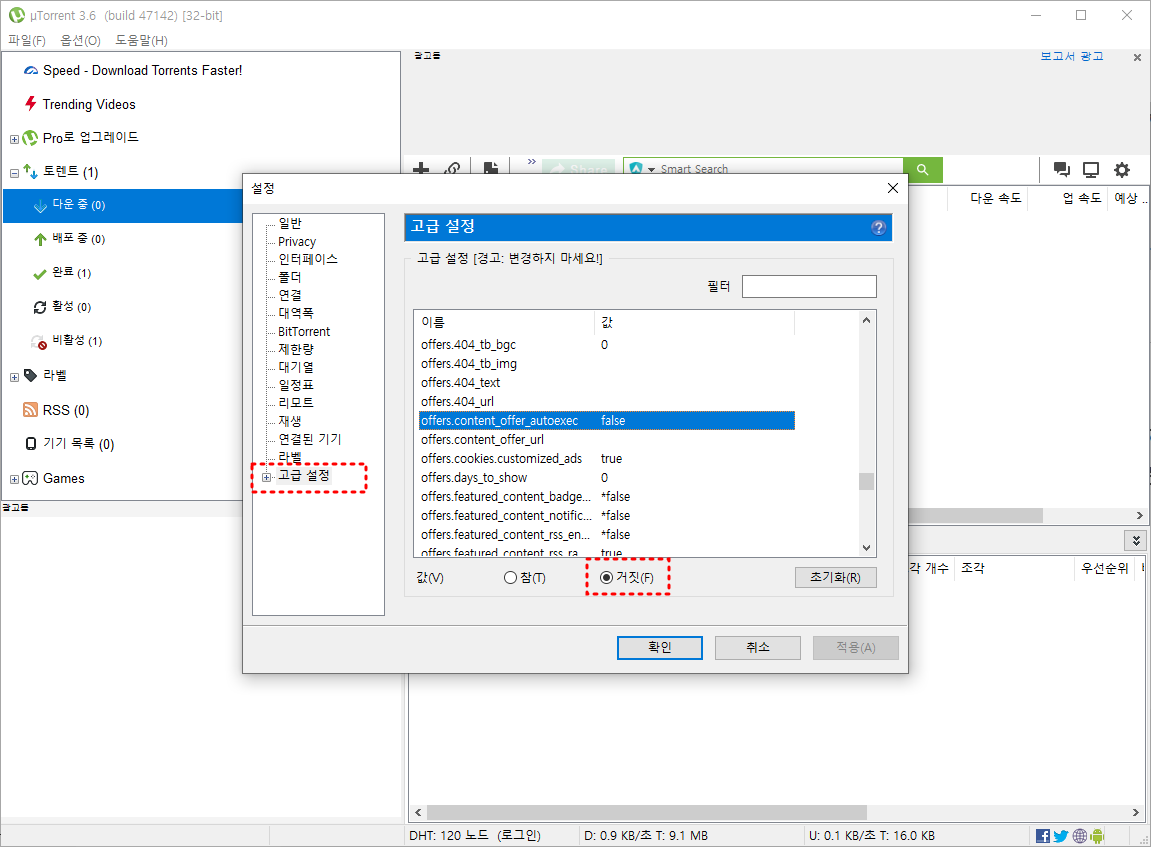Select offers.content_offer_url row
This screenshot has height=847, width=1151.
tap(606, 440)
